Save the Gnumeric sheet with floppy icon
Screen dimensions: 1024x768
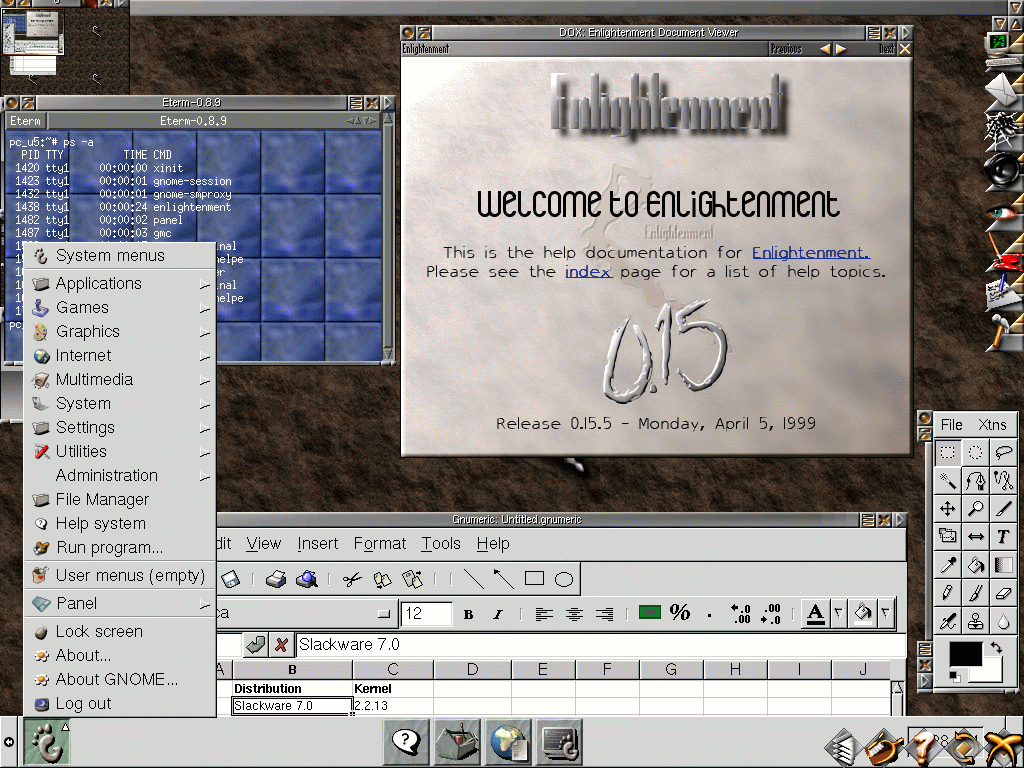231,579
